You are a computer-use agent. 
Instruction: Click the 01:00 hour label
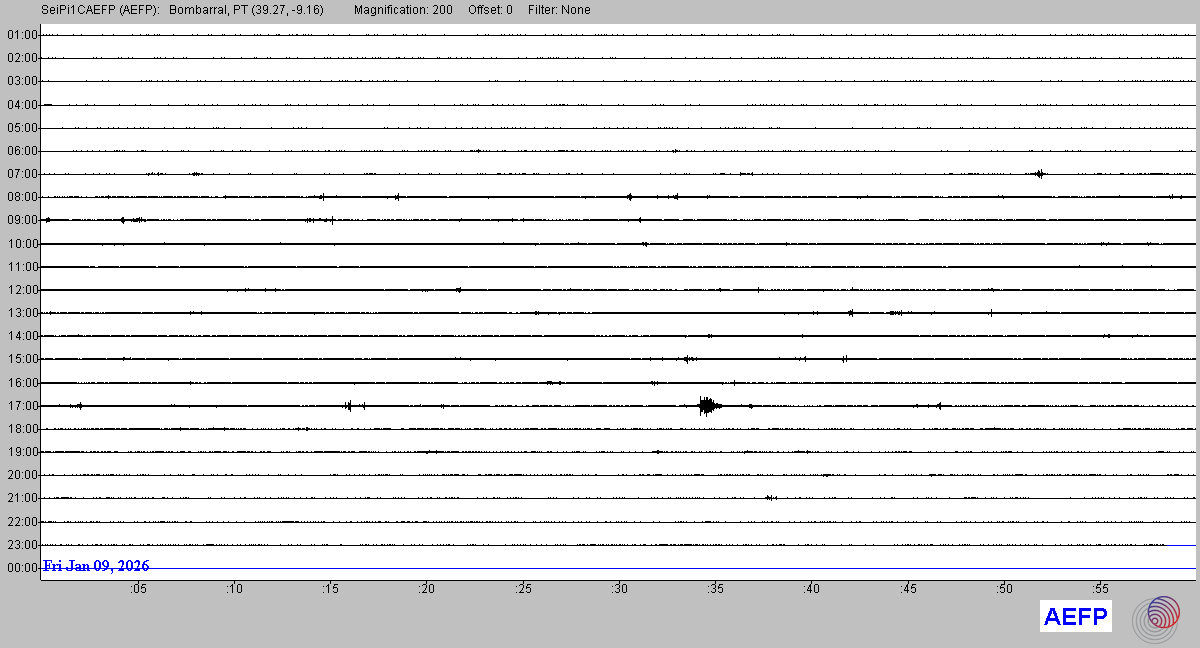coord(22,35)
